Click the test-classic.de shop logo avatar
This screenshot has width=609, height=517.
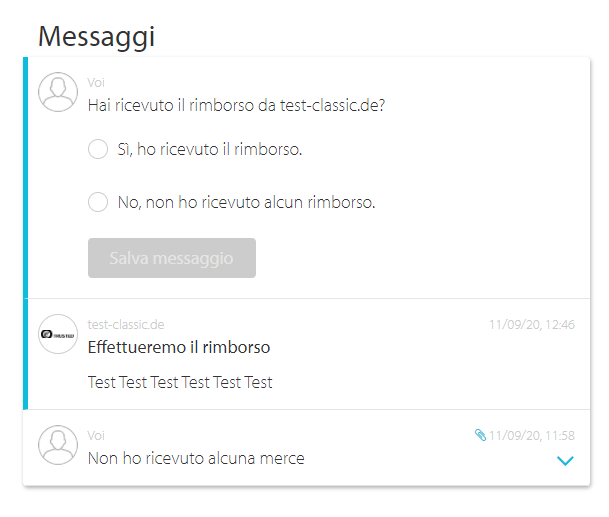pos(58,334)
